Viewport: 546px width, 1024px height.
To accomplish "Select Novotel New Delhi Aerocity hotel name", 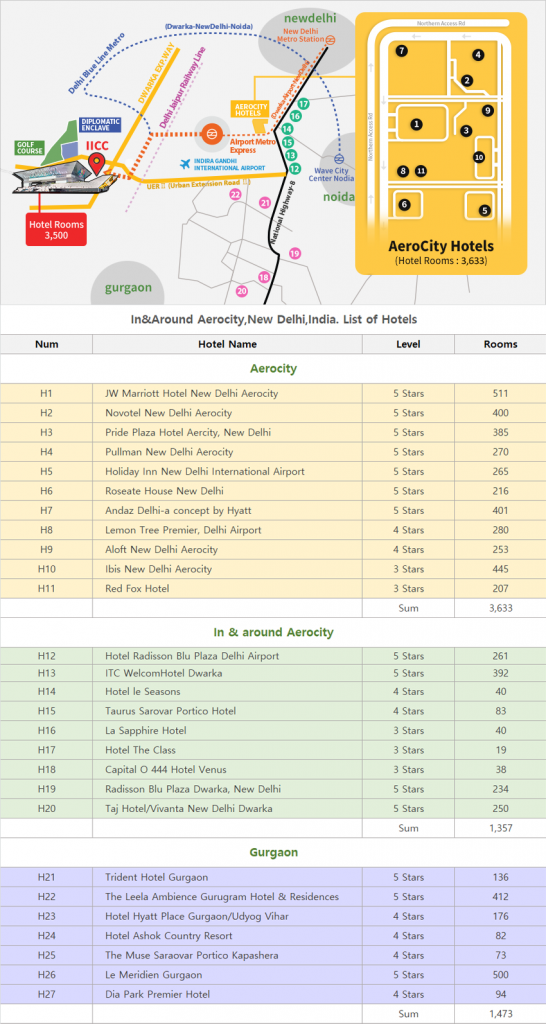I will pos(169,413).
